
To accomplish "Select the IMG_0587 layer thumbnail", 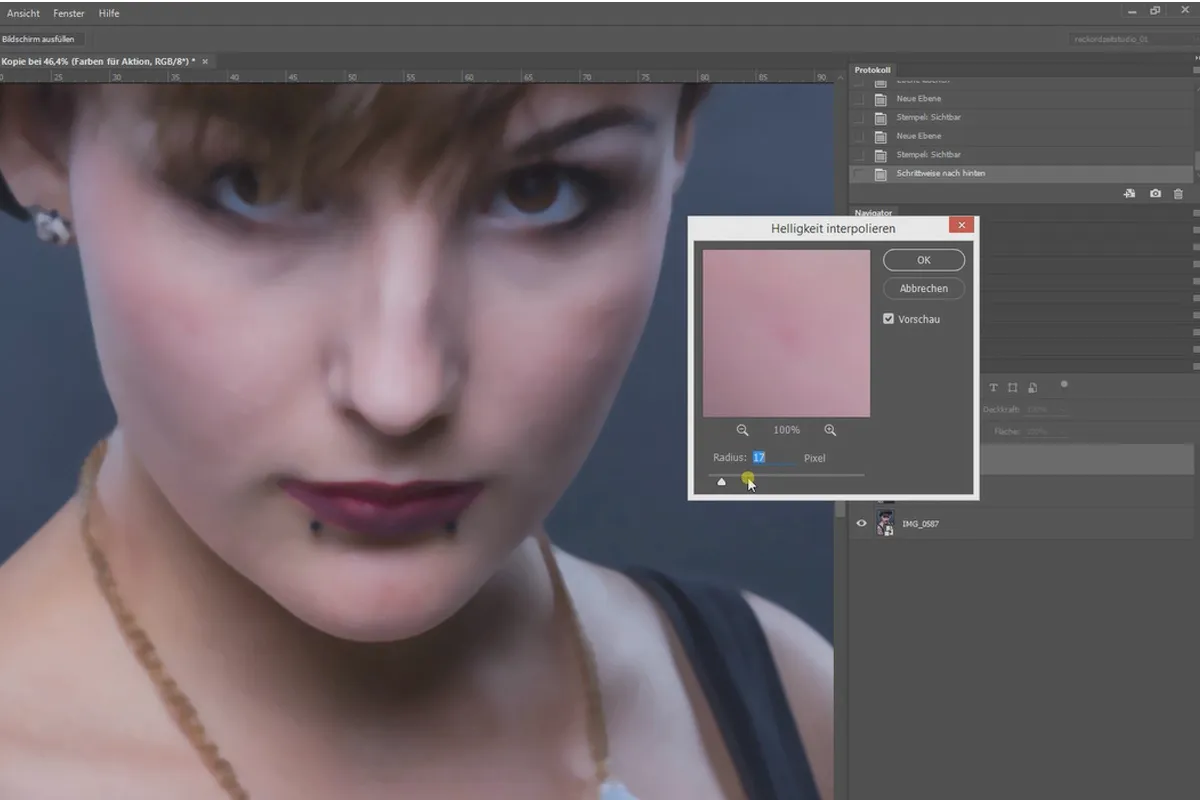I will tap(885, 523).
